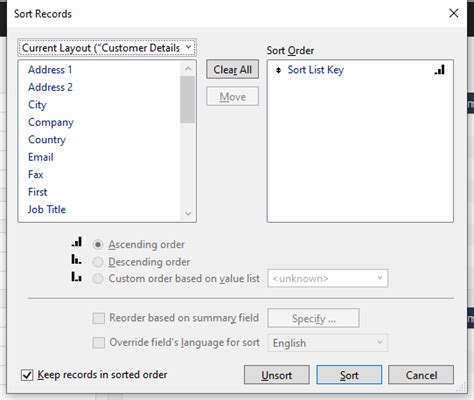Select the Country field
The width and height of the screenshot is (474, 400).
47,140
